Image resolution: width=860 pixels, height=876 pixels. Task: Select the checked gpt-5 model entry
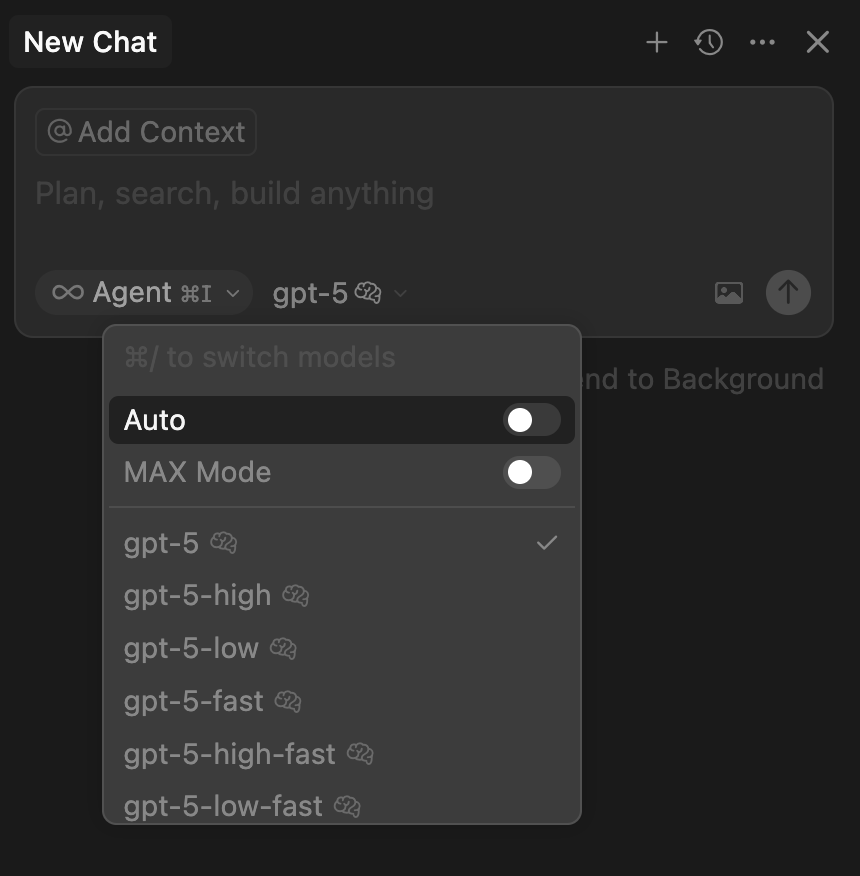pyautogui.click(x=162, y=543)
